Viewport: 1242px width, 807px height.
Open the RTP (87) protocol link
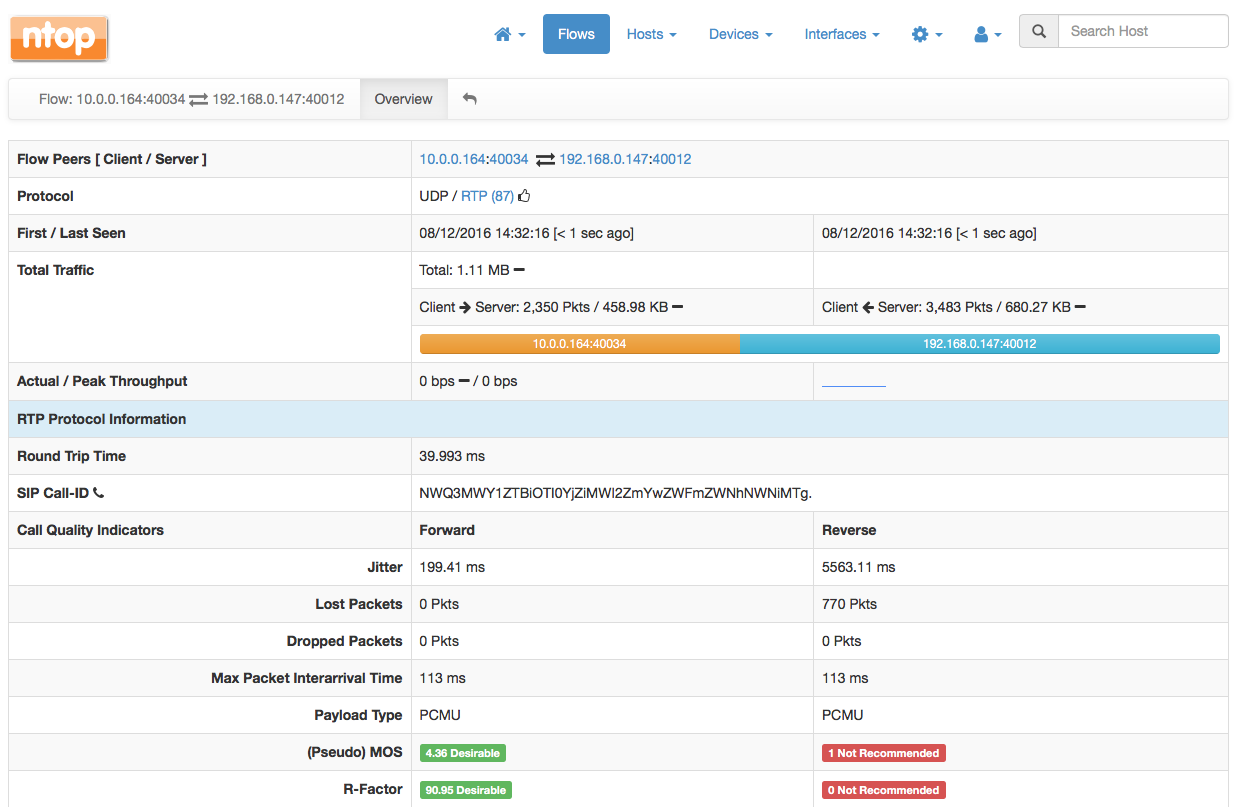pyautogui.click(x=487, y=196)
